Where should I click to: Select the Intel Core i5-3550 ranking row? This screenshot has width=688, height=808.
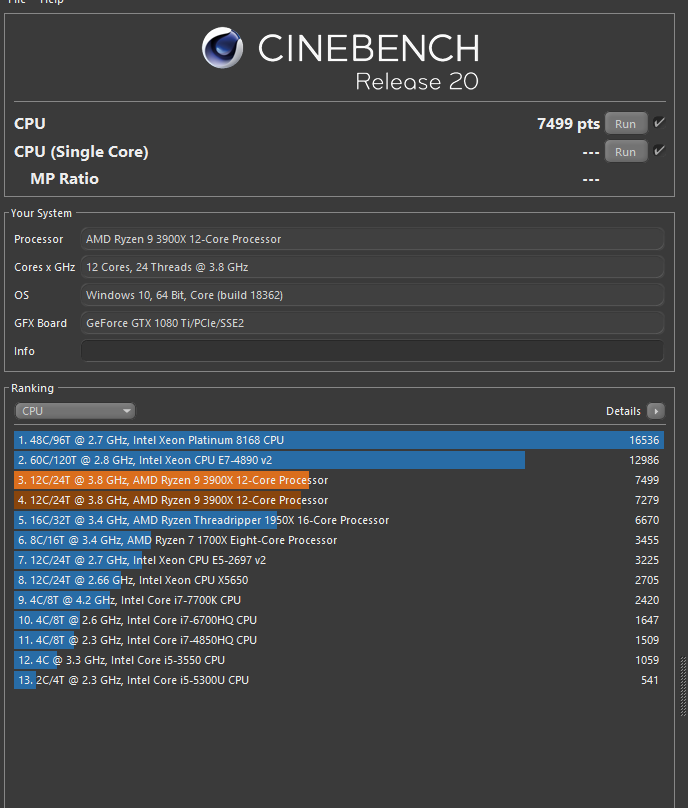pos(339,660)
